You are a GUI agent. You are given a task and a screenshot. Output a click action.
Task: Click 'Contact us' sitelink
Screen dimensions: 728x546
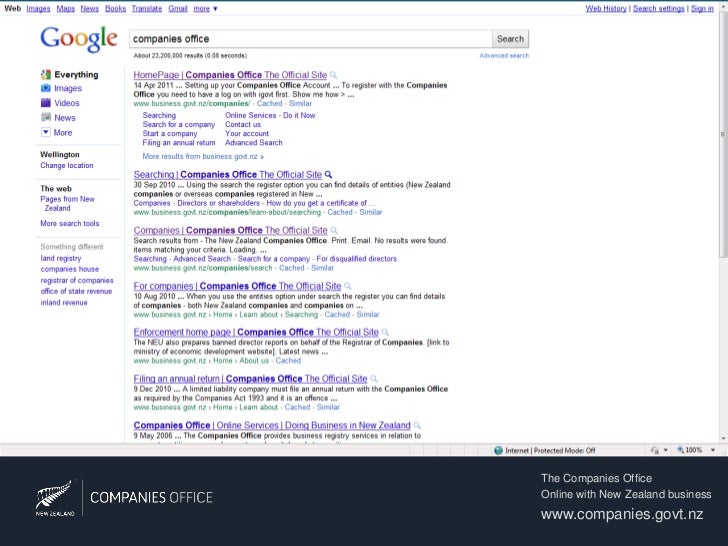[x=243, y=124]
